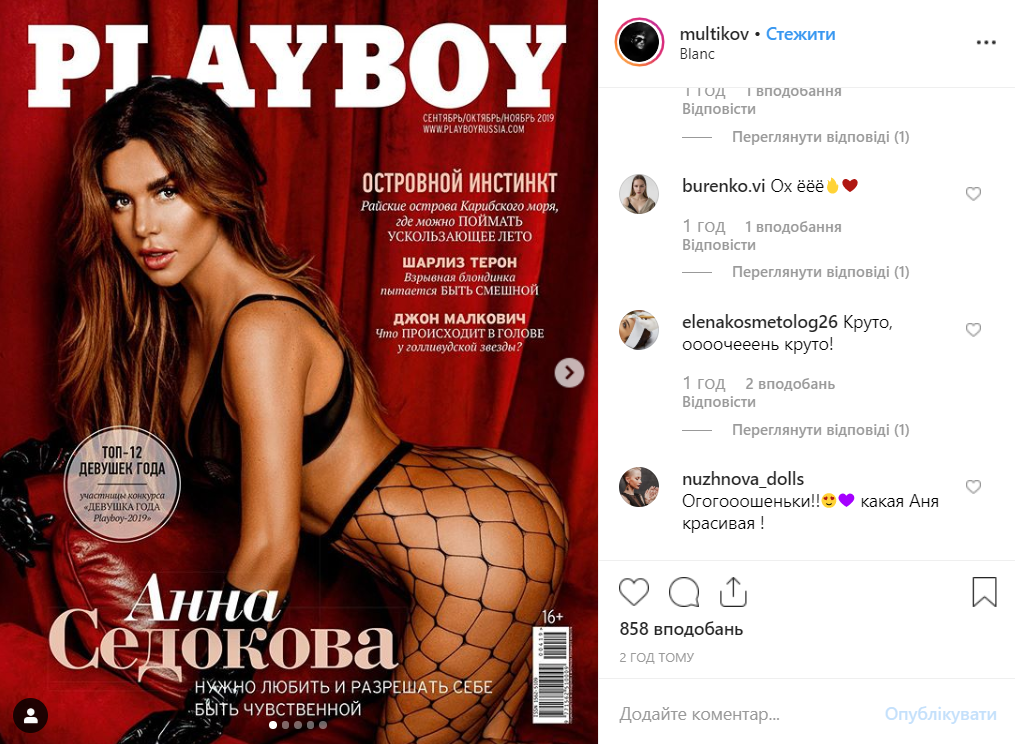Like the post with heart icon
The height and width of the screenshot is (744, 1015).
click(x=634, y=591)
